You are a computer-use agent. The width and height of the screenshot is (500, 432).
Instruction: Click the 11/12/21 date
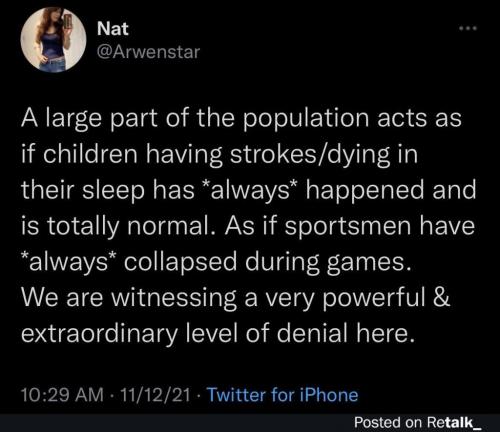tap(155, 395)
